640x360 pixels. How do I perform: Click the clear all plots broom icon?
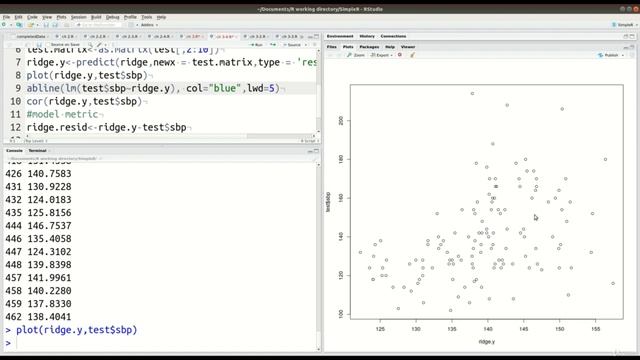tap(412, 55)
